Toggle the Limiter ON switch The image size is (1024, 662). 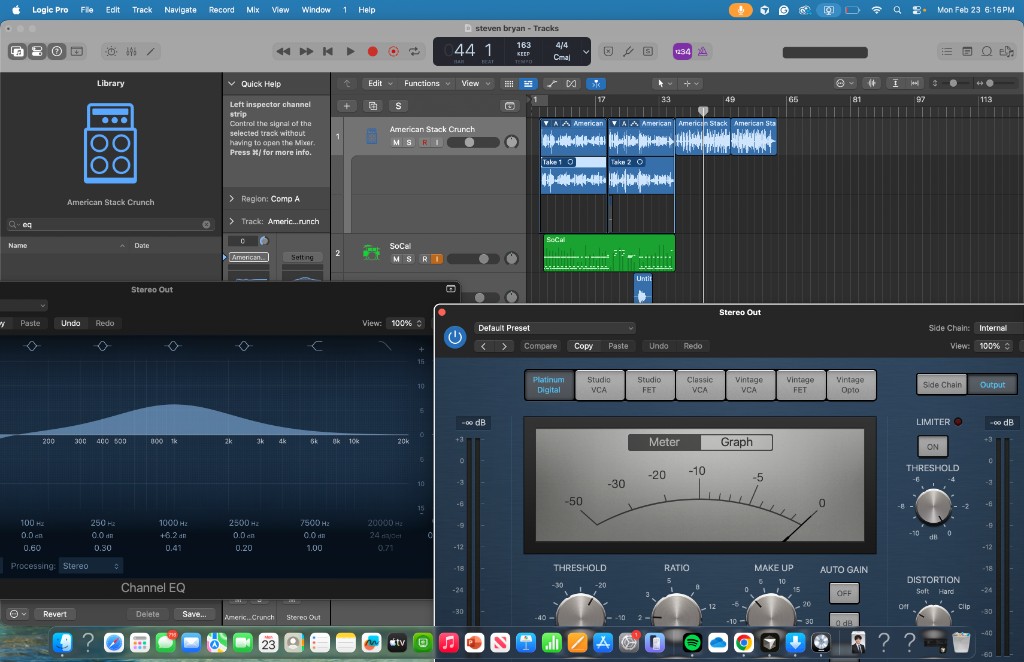tap(932, 446)
